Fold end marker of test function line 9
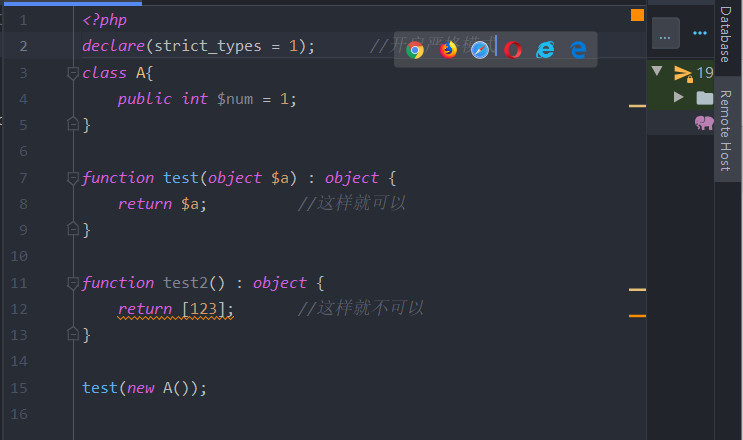 click(73, 229)
